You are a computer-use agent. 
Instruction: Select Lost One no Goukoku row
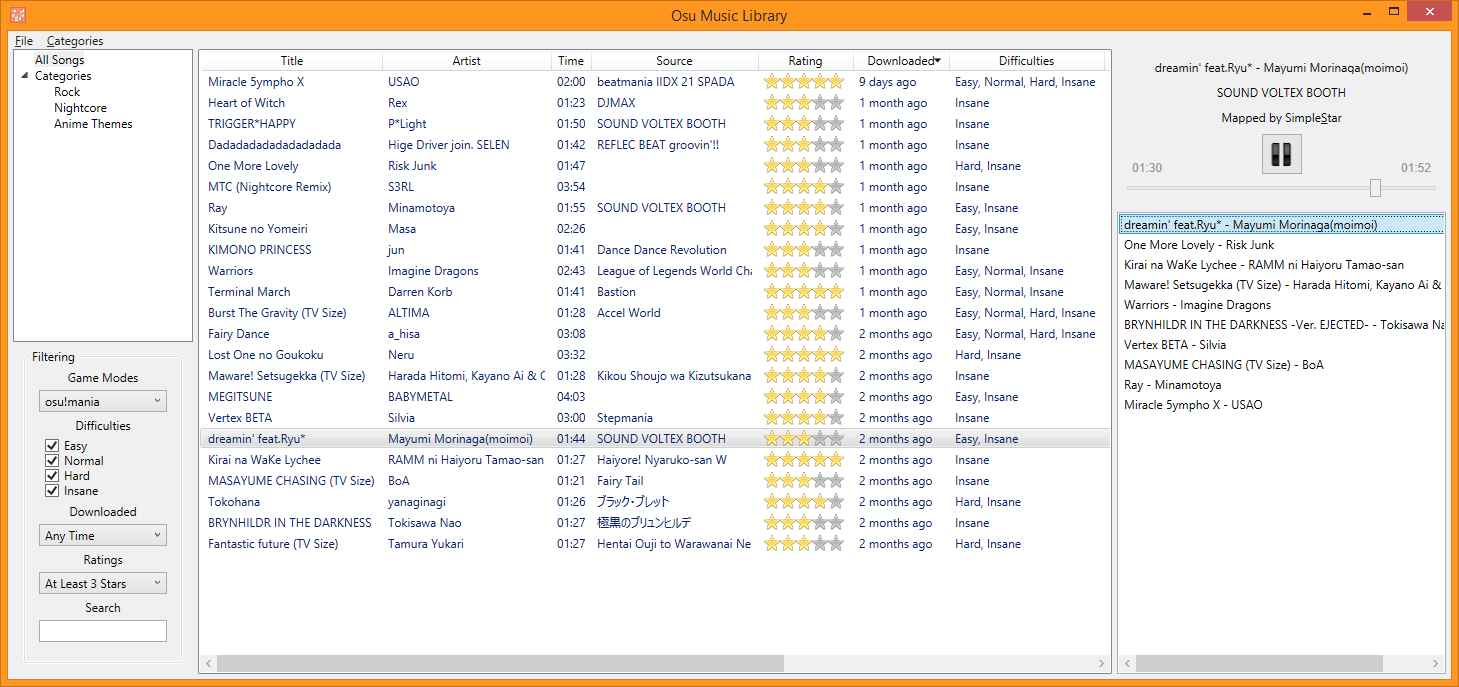click(655, 355)
